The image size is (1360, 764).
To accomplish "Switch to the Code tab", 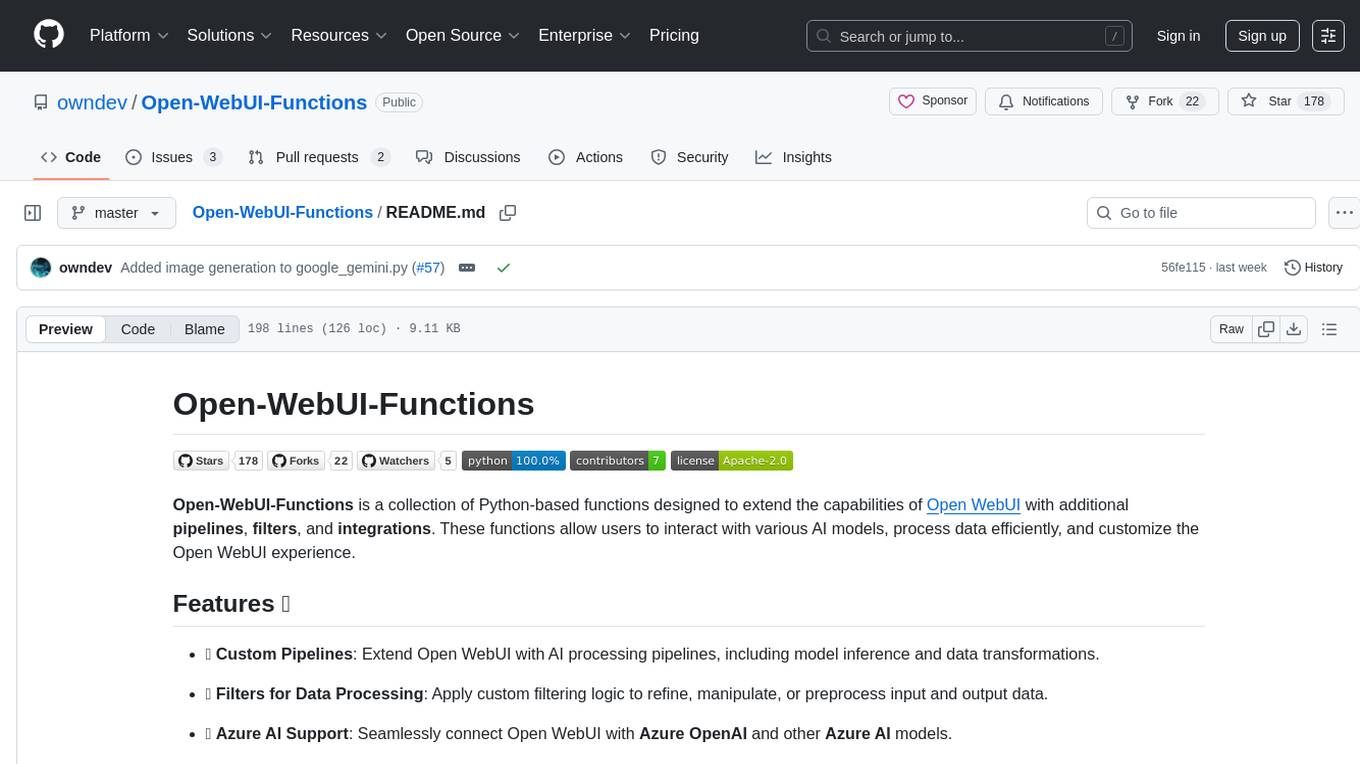I will click(71, 157).
